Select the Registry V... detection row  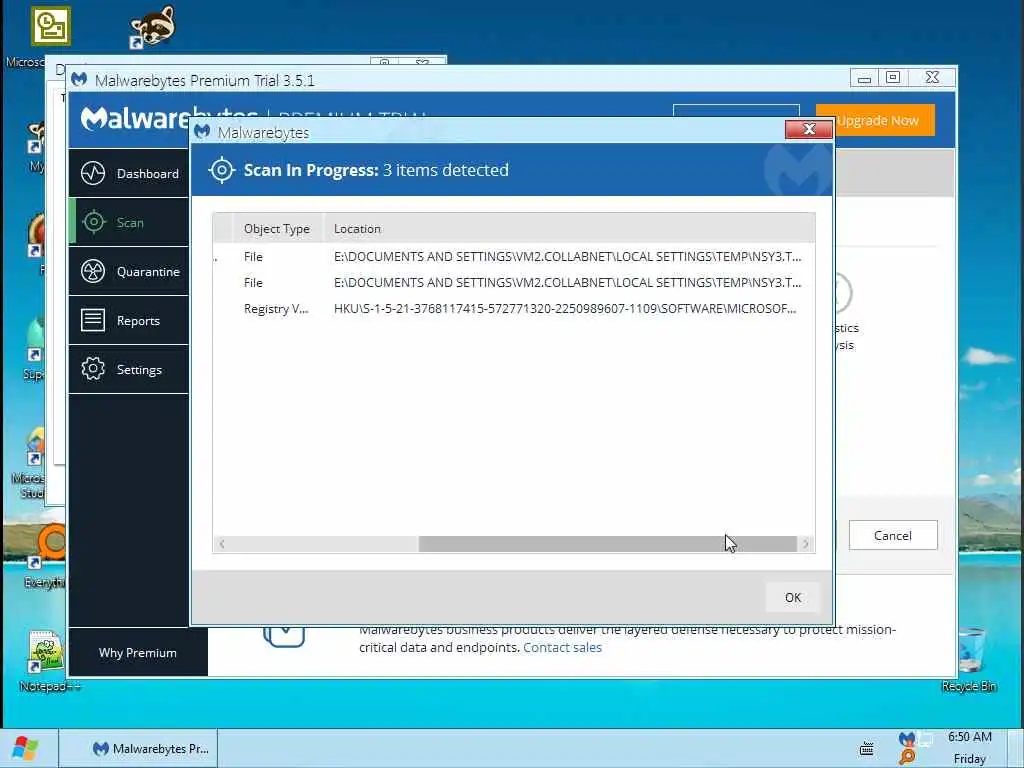(513, 308)
